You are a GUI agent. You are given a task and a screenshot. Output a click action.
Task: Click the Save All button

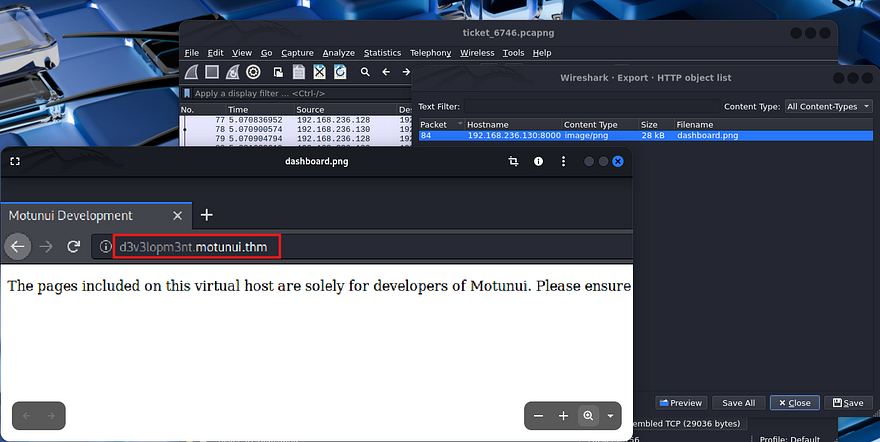[739, 403]
